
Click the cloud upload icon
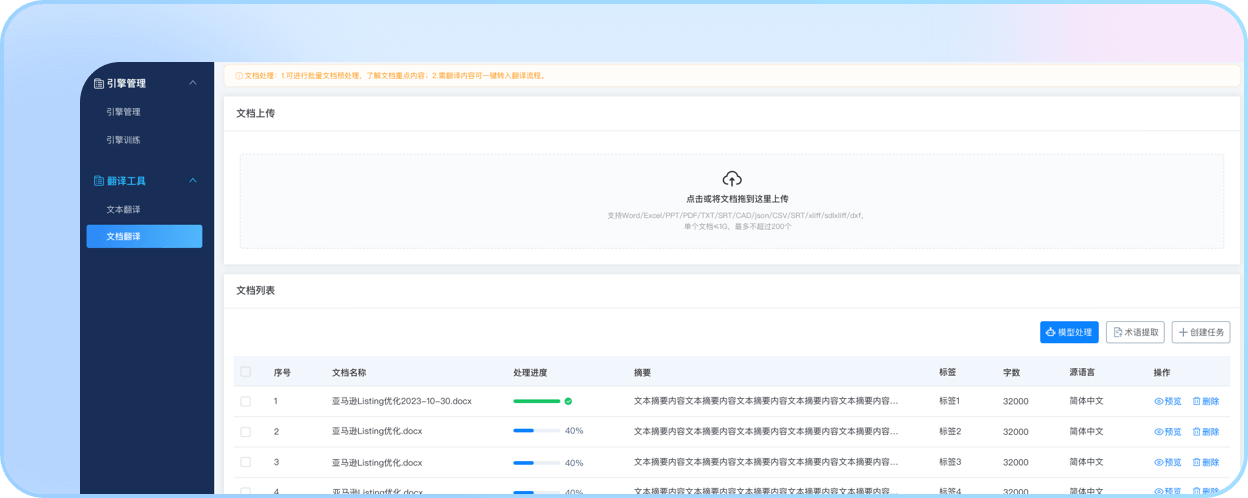point(732,179)
